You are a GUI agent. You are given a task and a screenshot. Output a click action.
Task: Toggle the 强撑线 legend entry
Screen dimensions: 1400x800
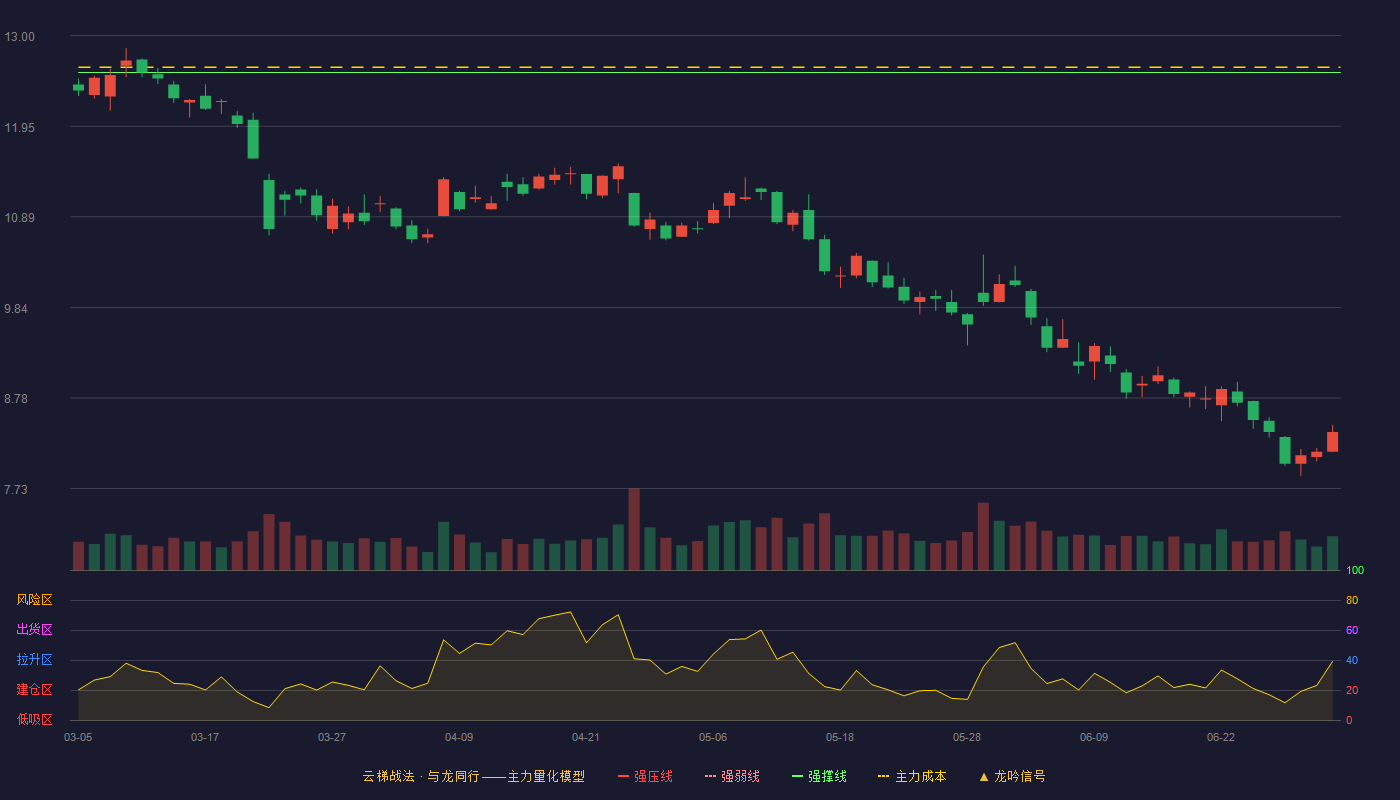tap(819, 776)
